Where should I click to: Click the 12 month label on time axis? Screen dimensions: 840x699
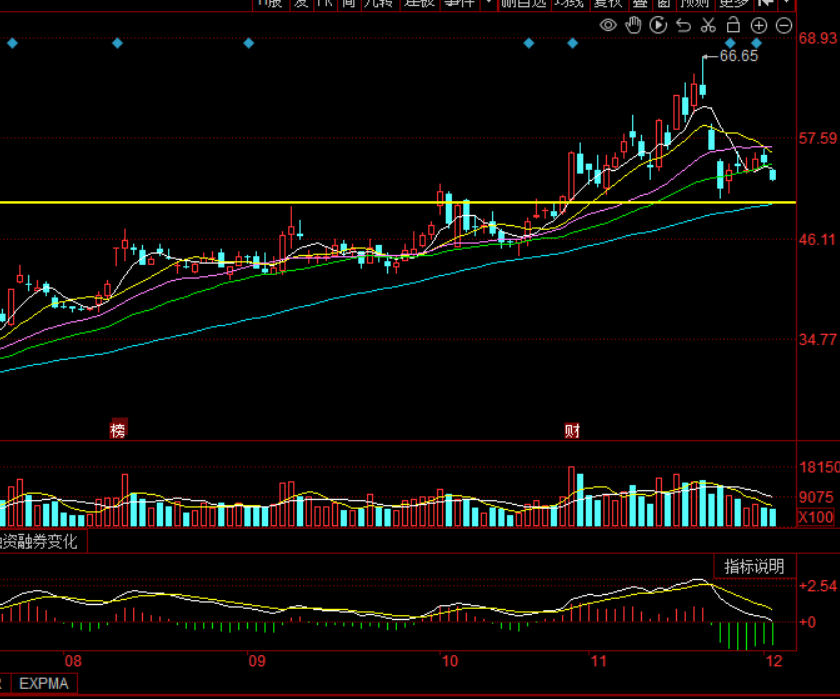click(774, 660)
